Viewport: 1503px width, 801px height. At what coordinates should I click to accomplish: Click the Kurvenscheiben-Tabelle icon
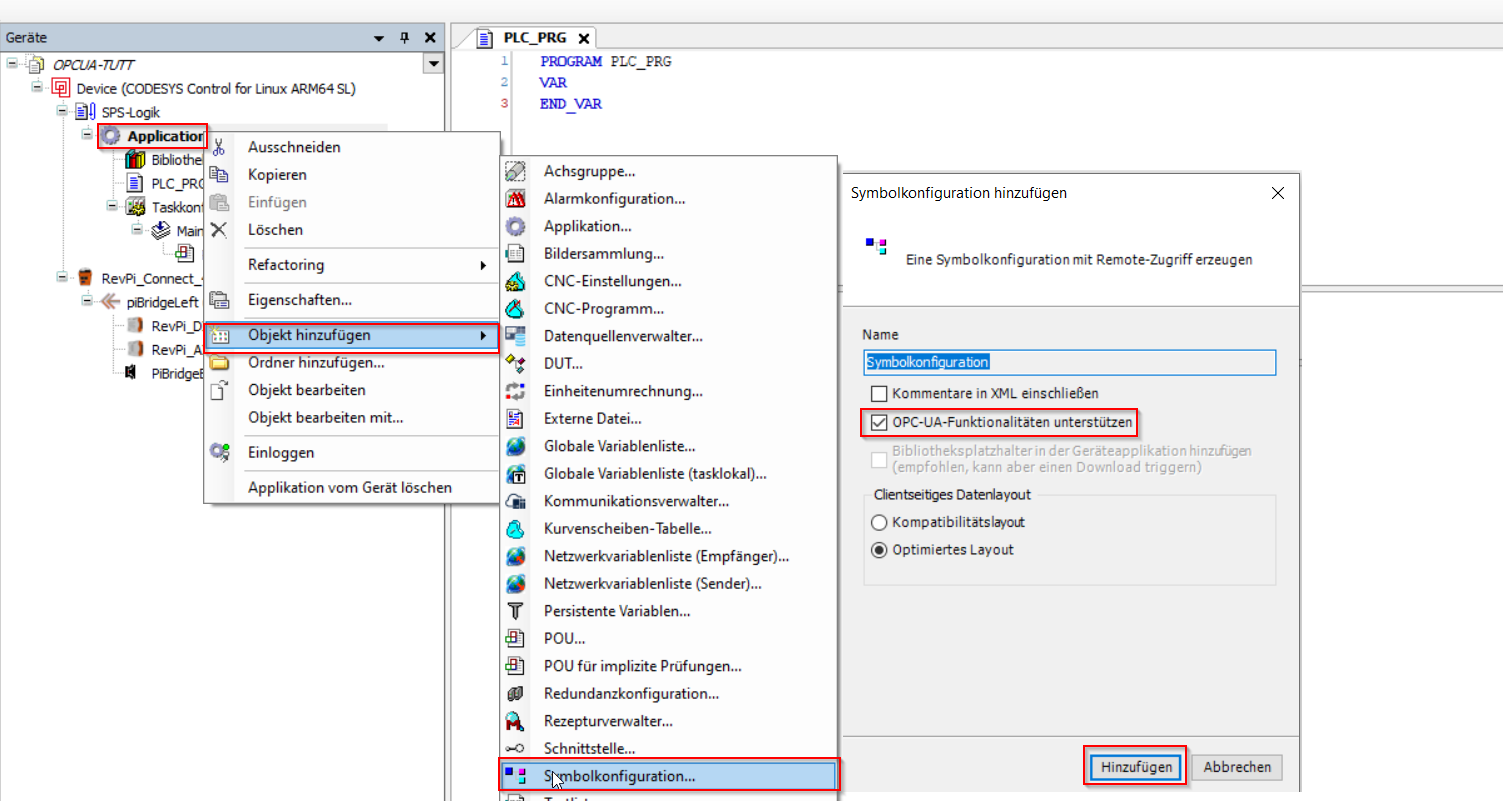[516, 528]
